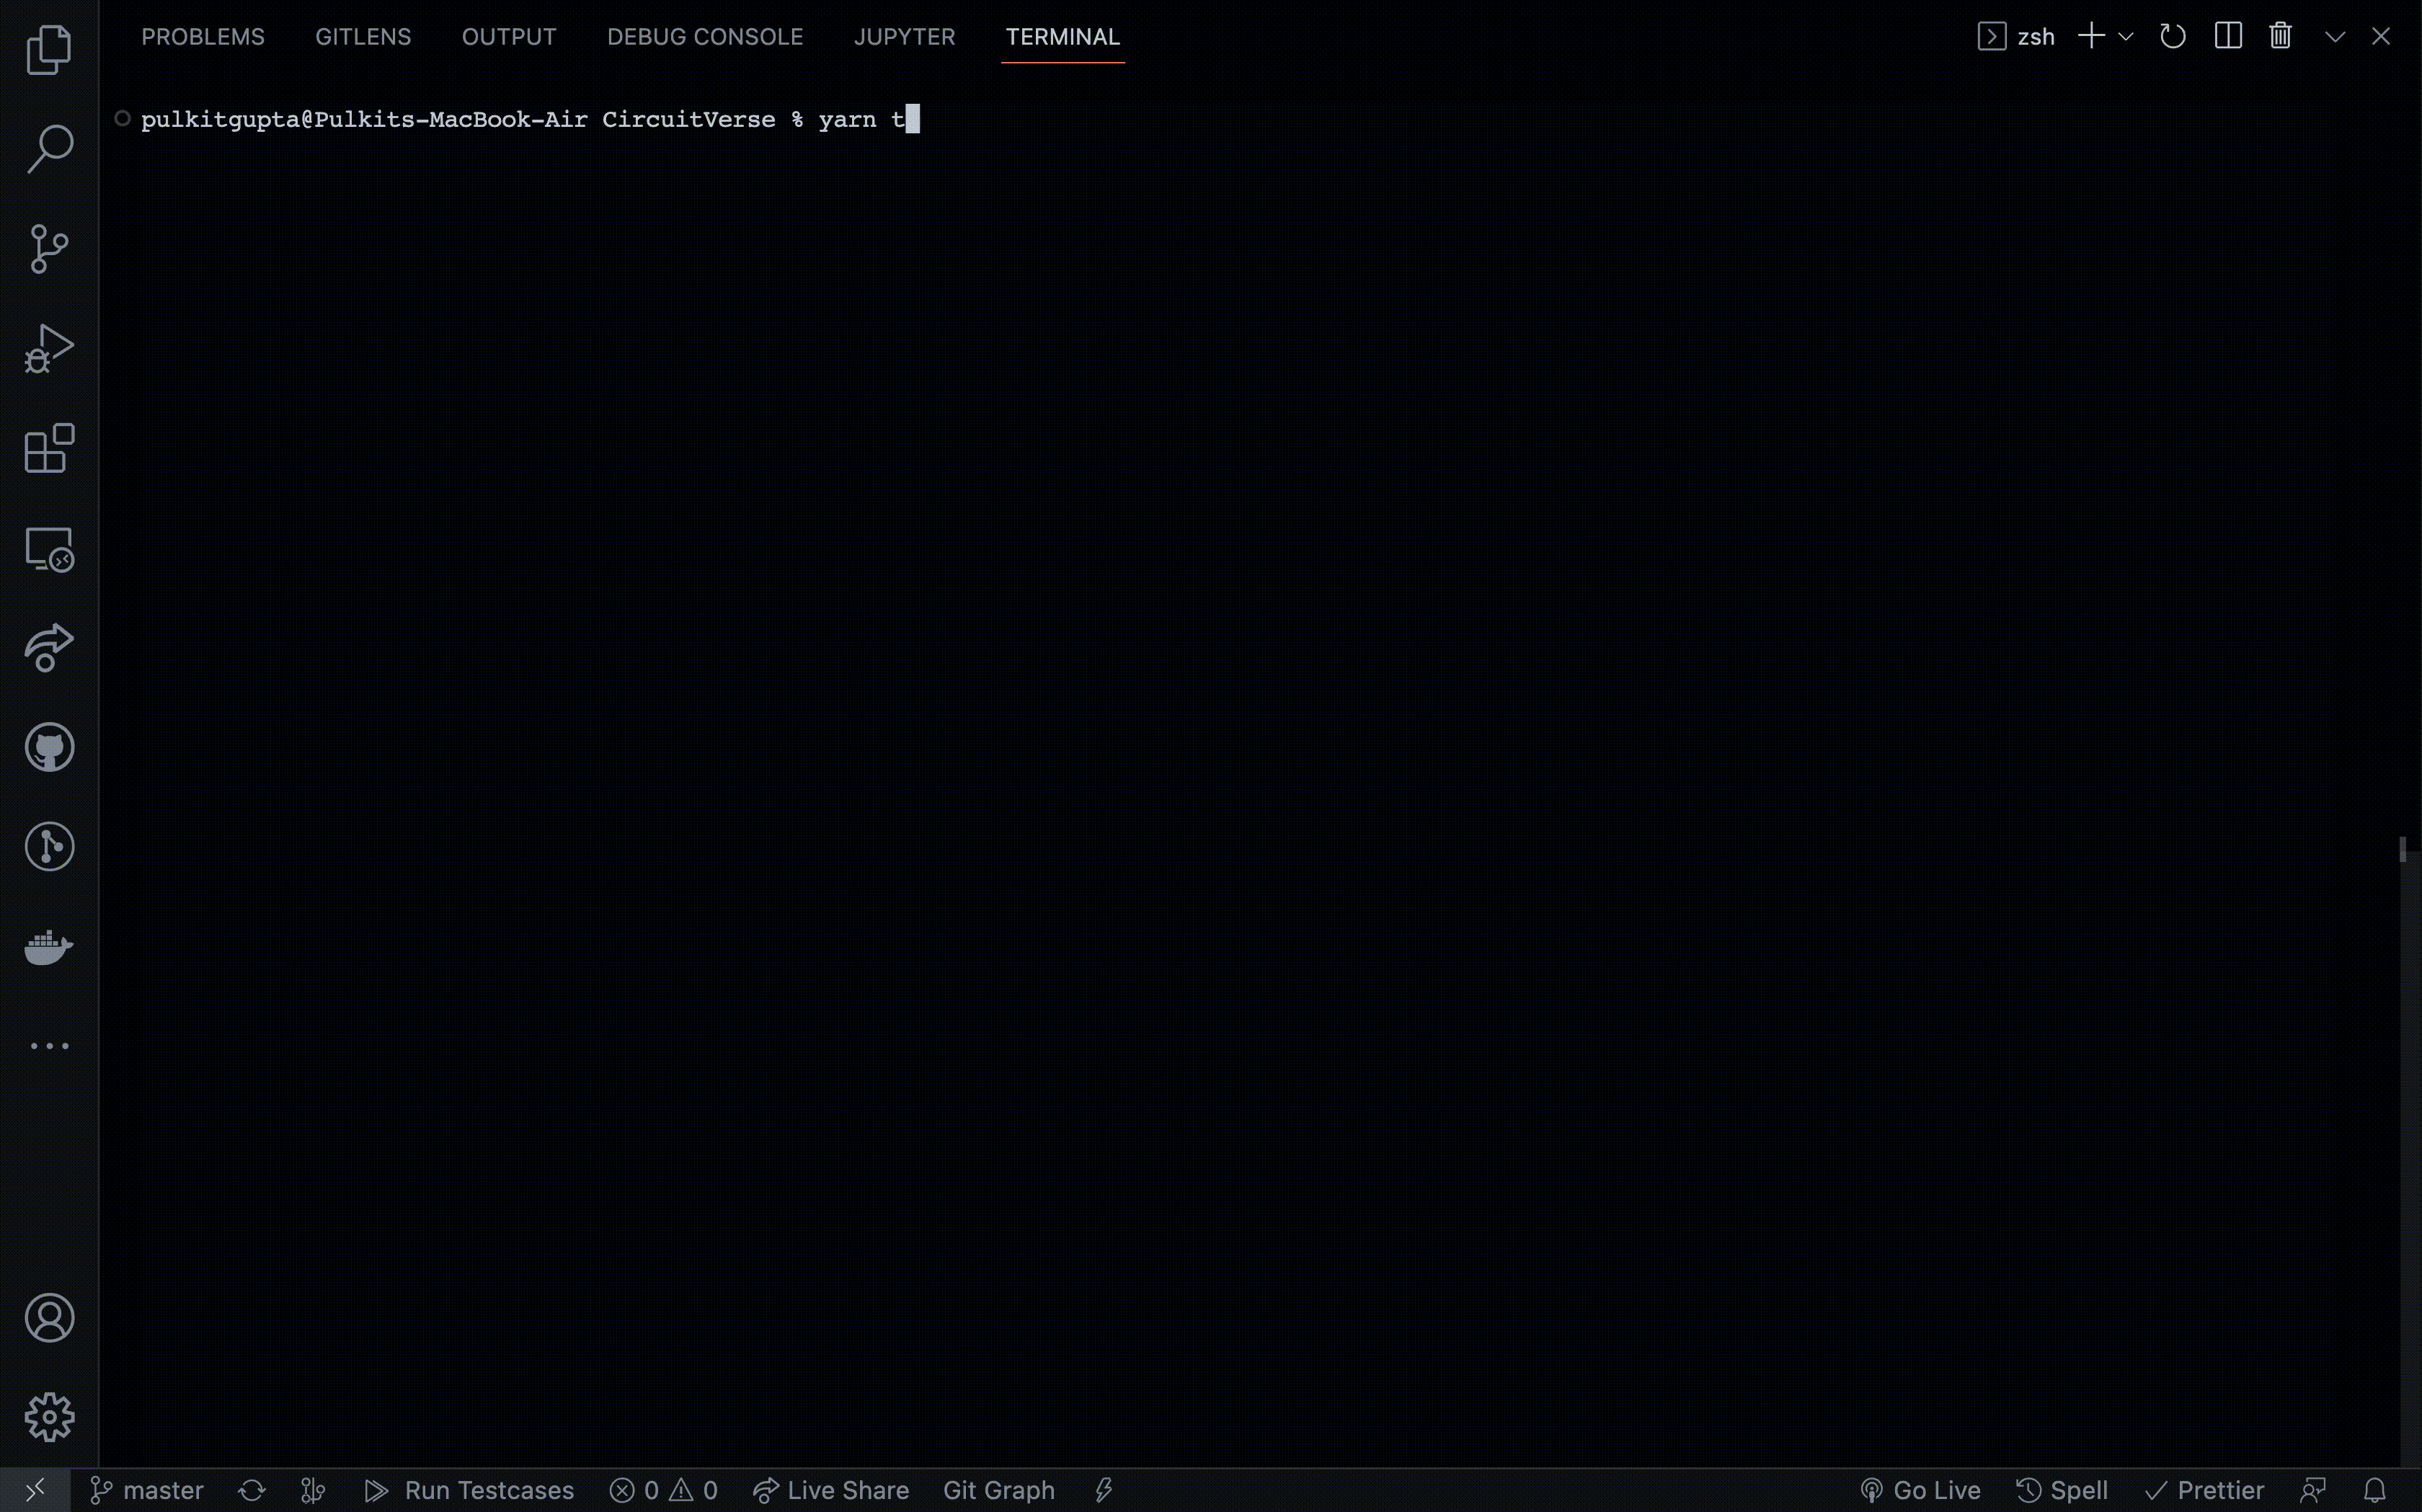Viewport: 2422px width, 1512px height.
Task: Switch to the PROBLEMS tab
Action: (203, 36)
